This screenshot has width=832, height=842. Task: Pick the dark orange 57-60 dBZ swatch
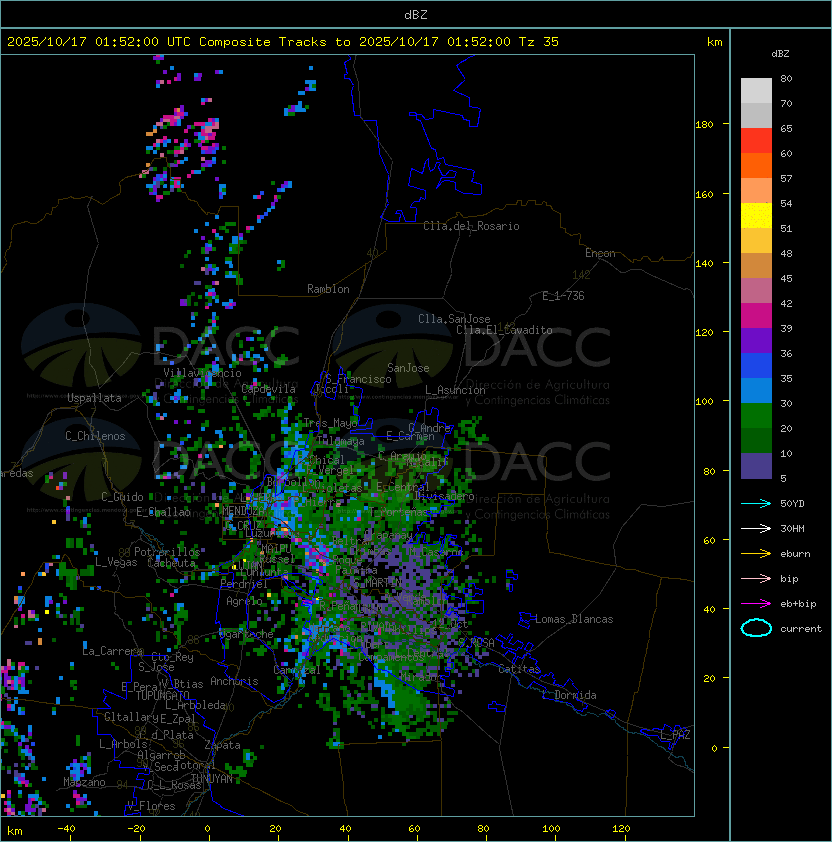pos(756,166)
